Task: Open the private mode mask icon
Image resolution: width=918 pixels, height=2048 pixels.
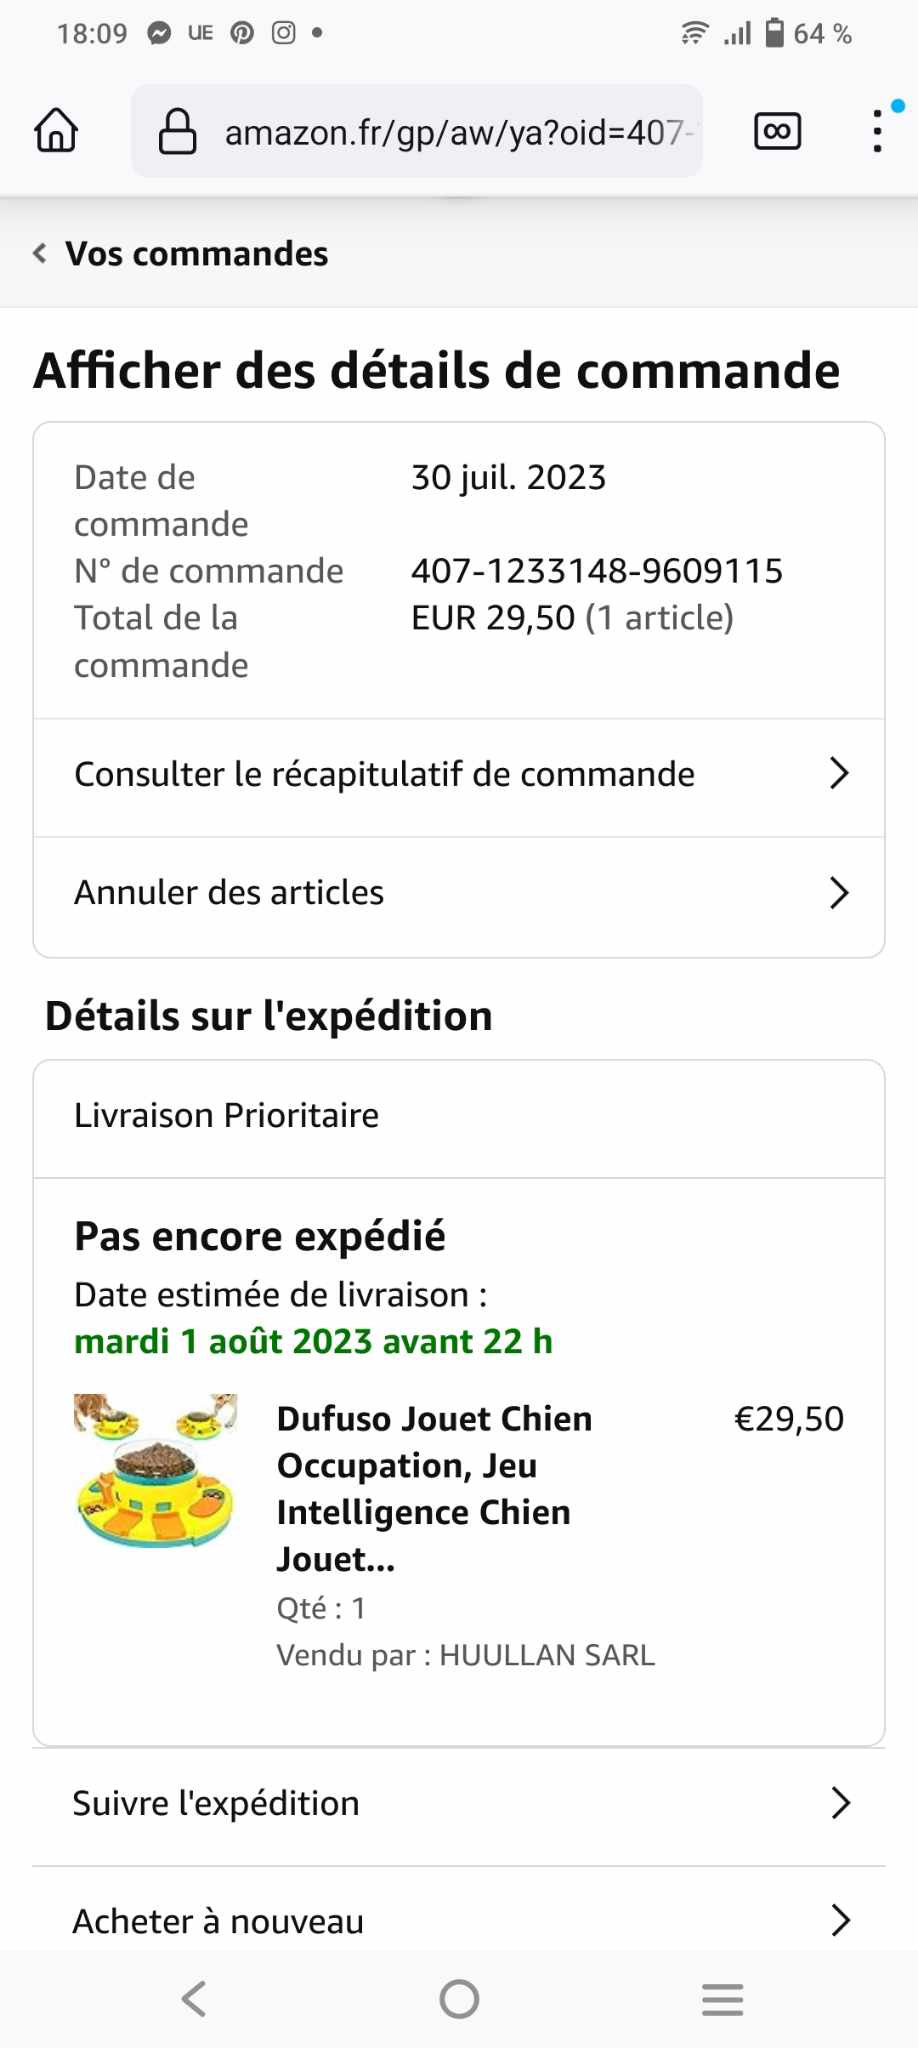Action: pos(777,131)
